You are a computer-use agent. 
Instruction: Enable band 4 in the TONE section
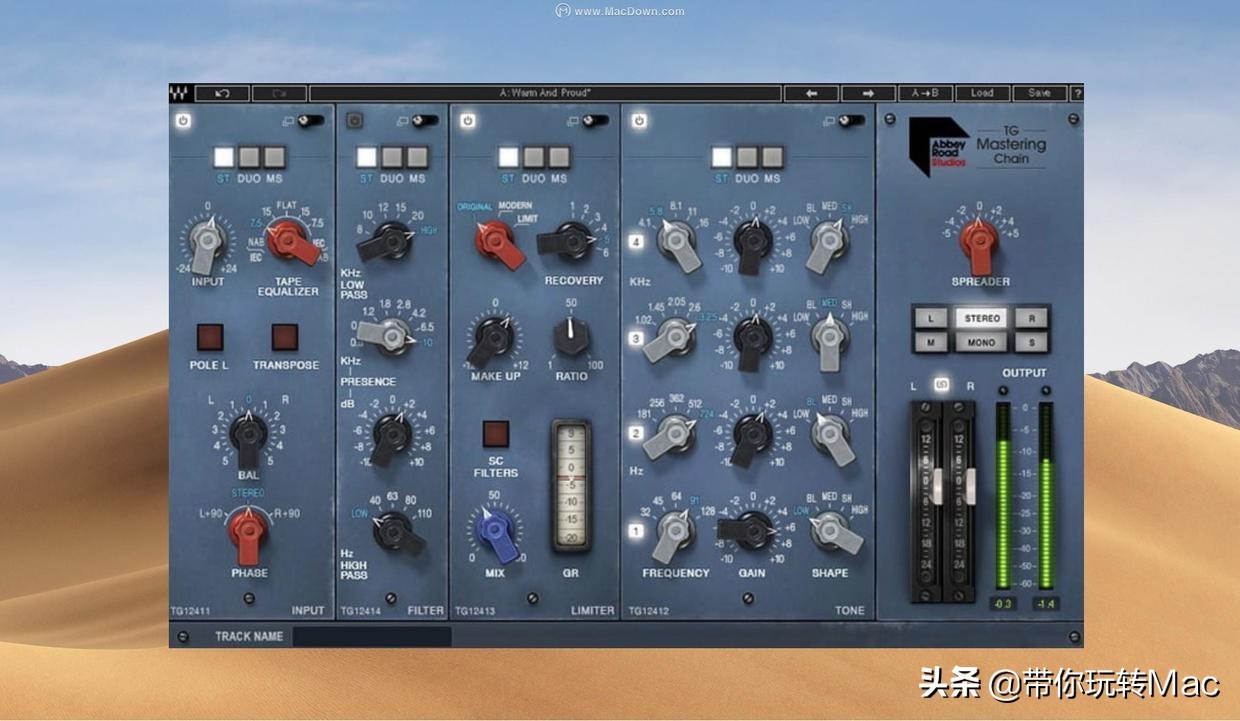tap(636, 240)
